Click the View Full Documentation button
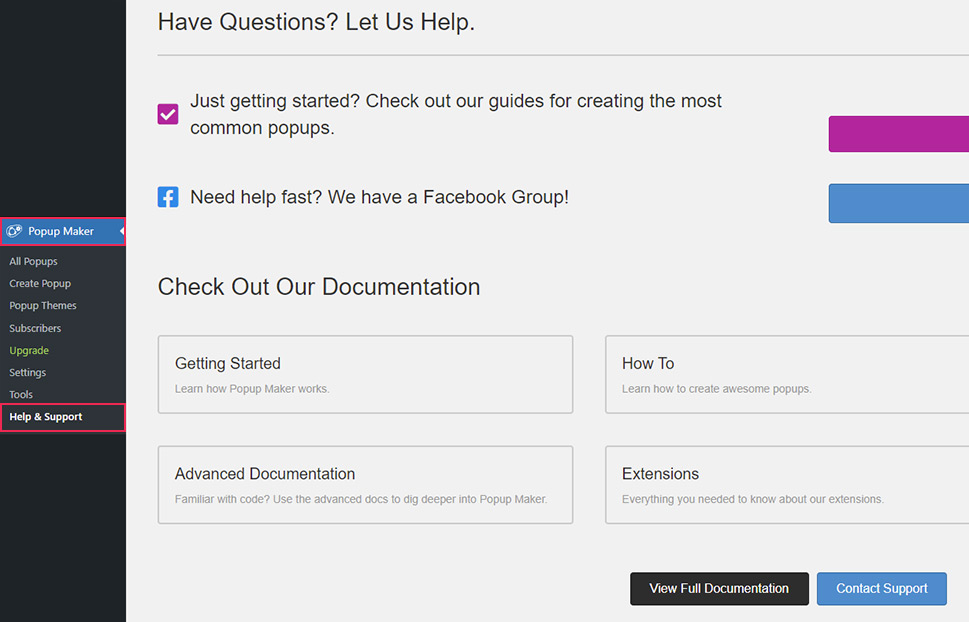Screen dimensions: 969x622 [719, 589]
